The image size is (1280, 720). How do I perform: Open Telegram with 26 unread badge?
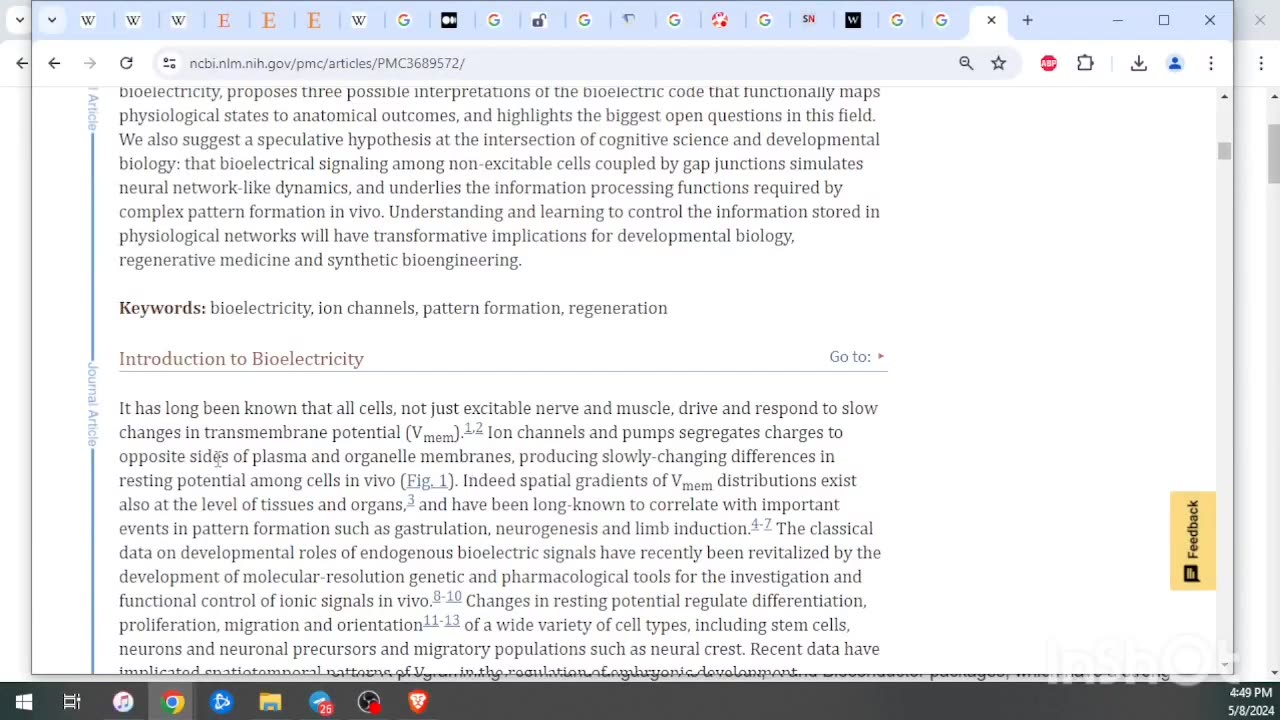[320, 702]
